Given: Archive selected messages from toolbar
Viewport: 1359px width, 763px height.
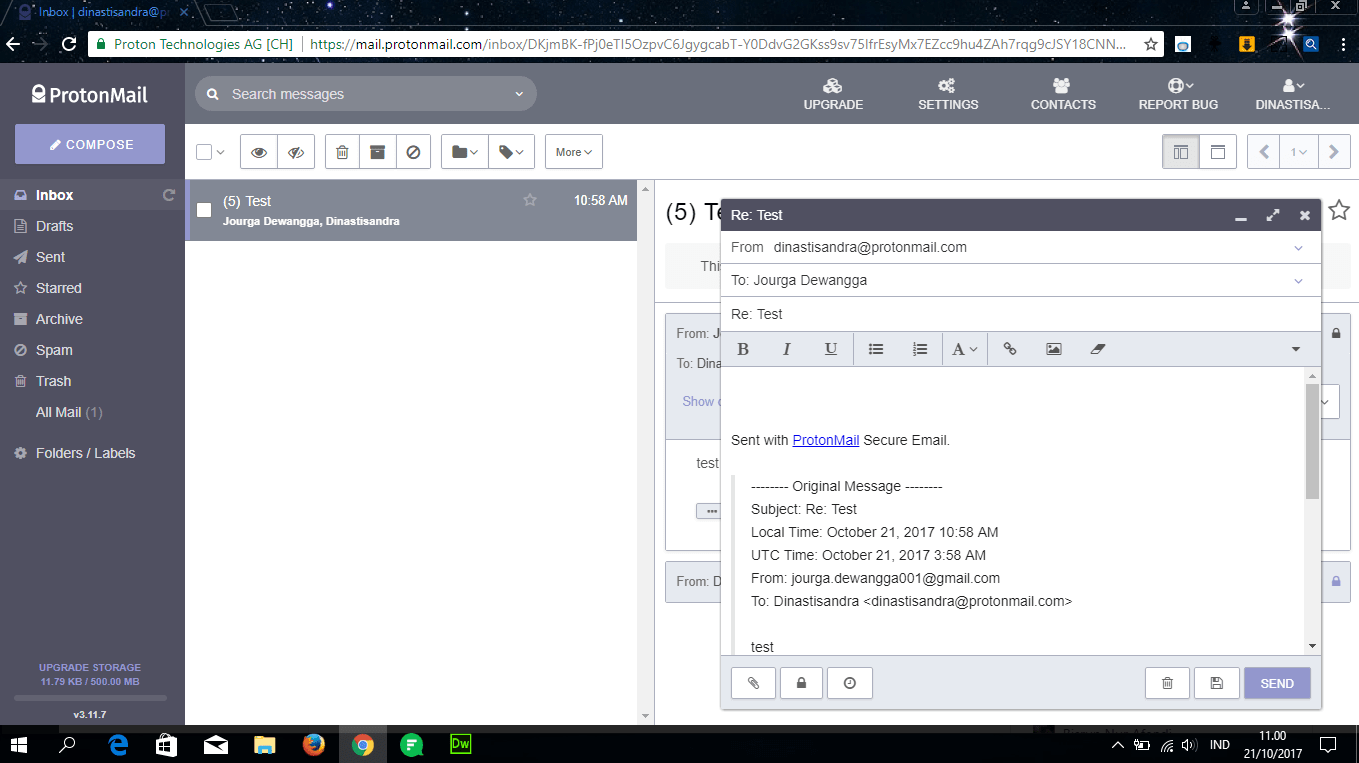Looking at the screenshot, I should pyautogui.click(x=377, y=152).
